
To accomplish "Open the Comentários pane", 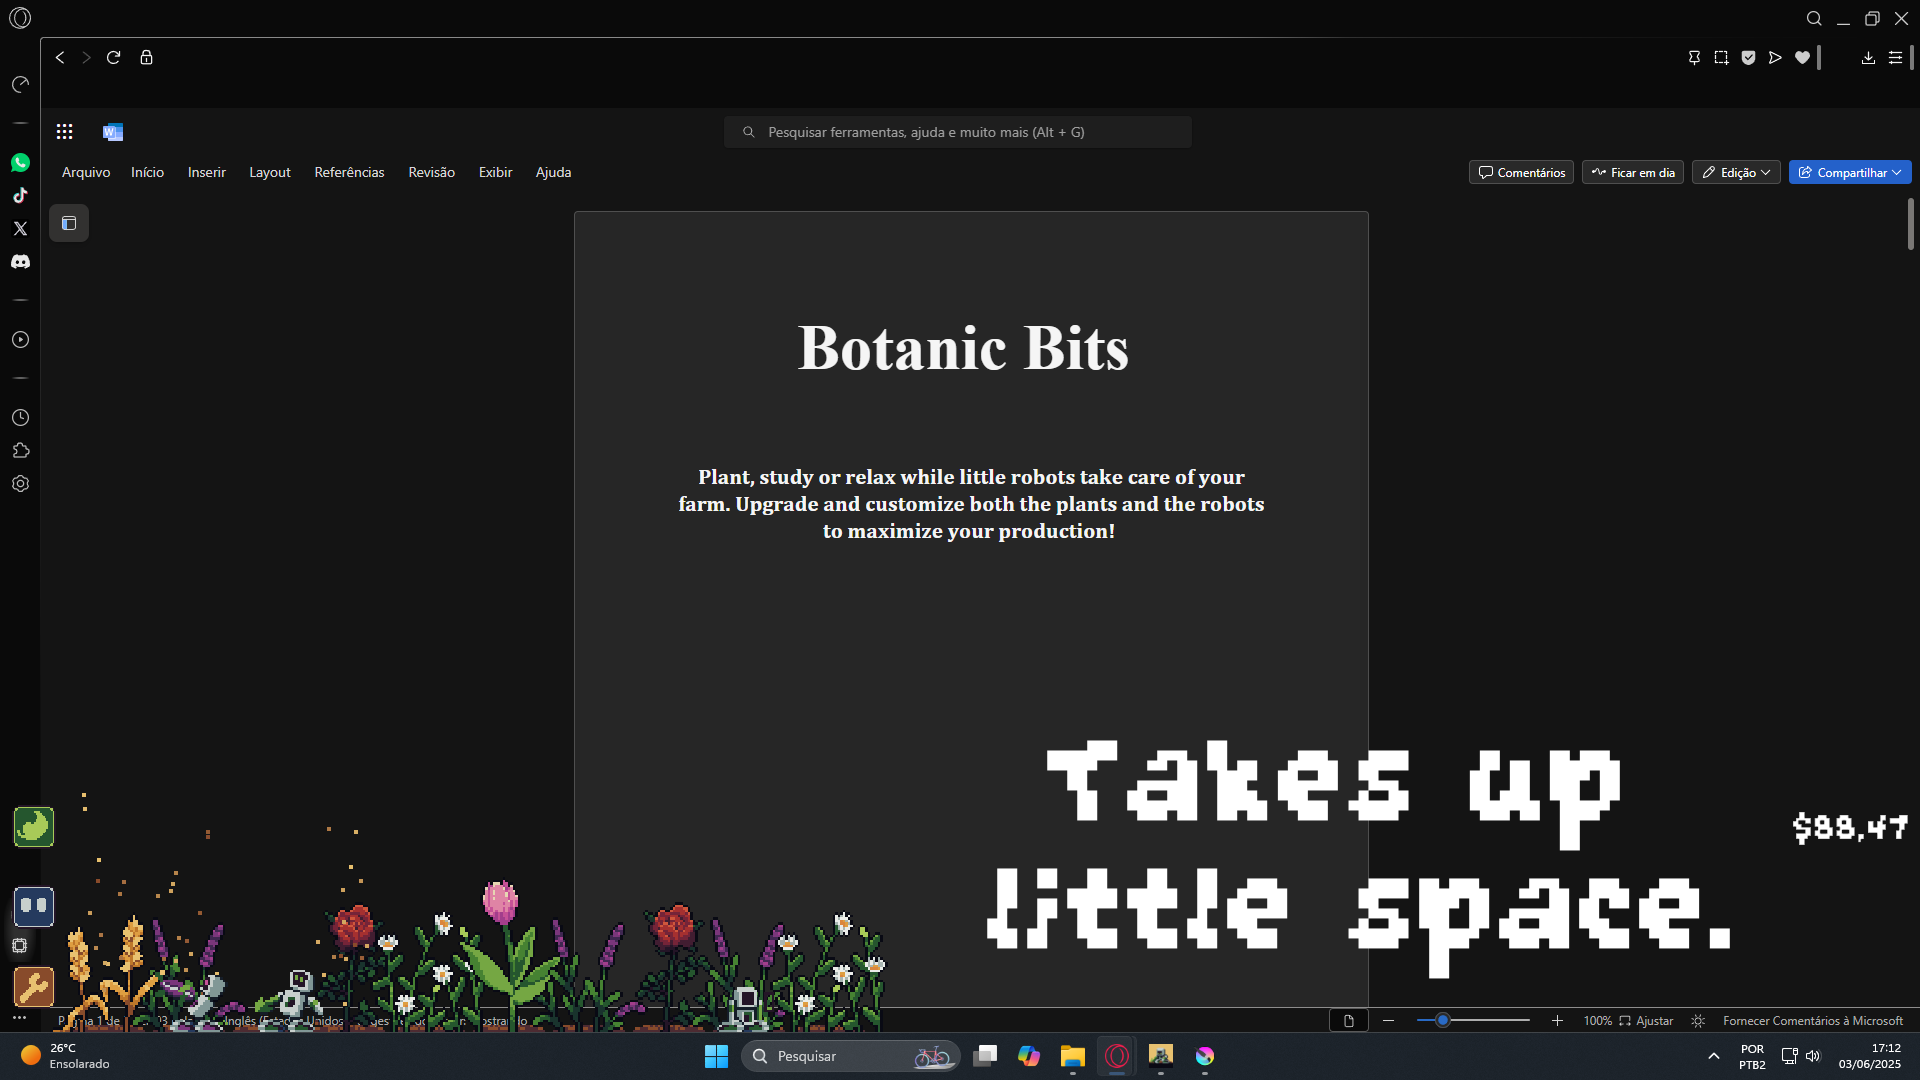I will coord(1521,173).
